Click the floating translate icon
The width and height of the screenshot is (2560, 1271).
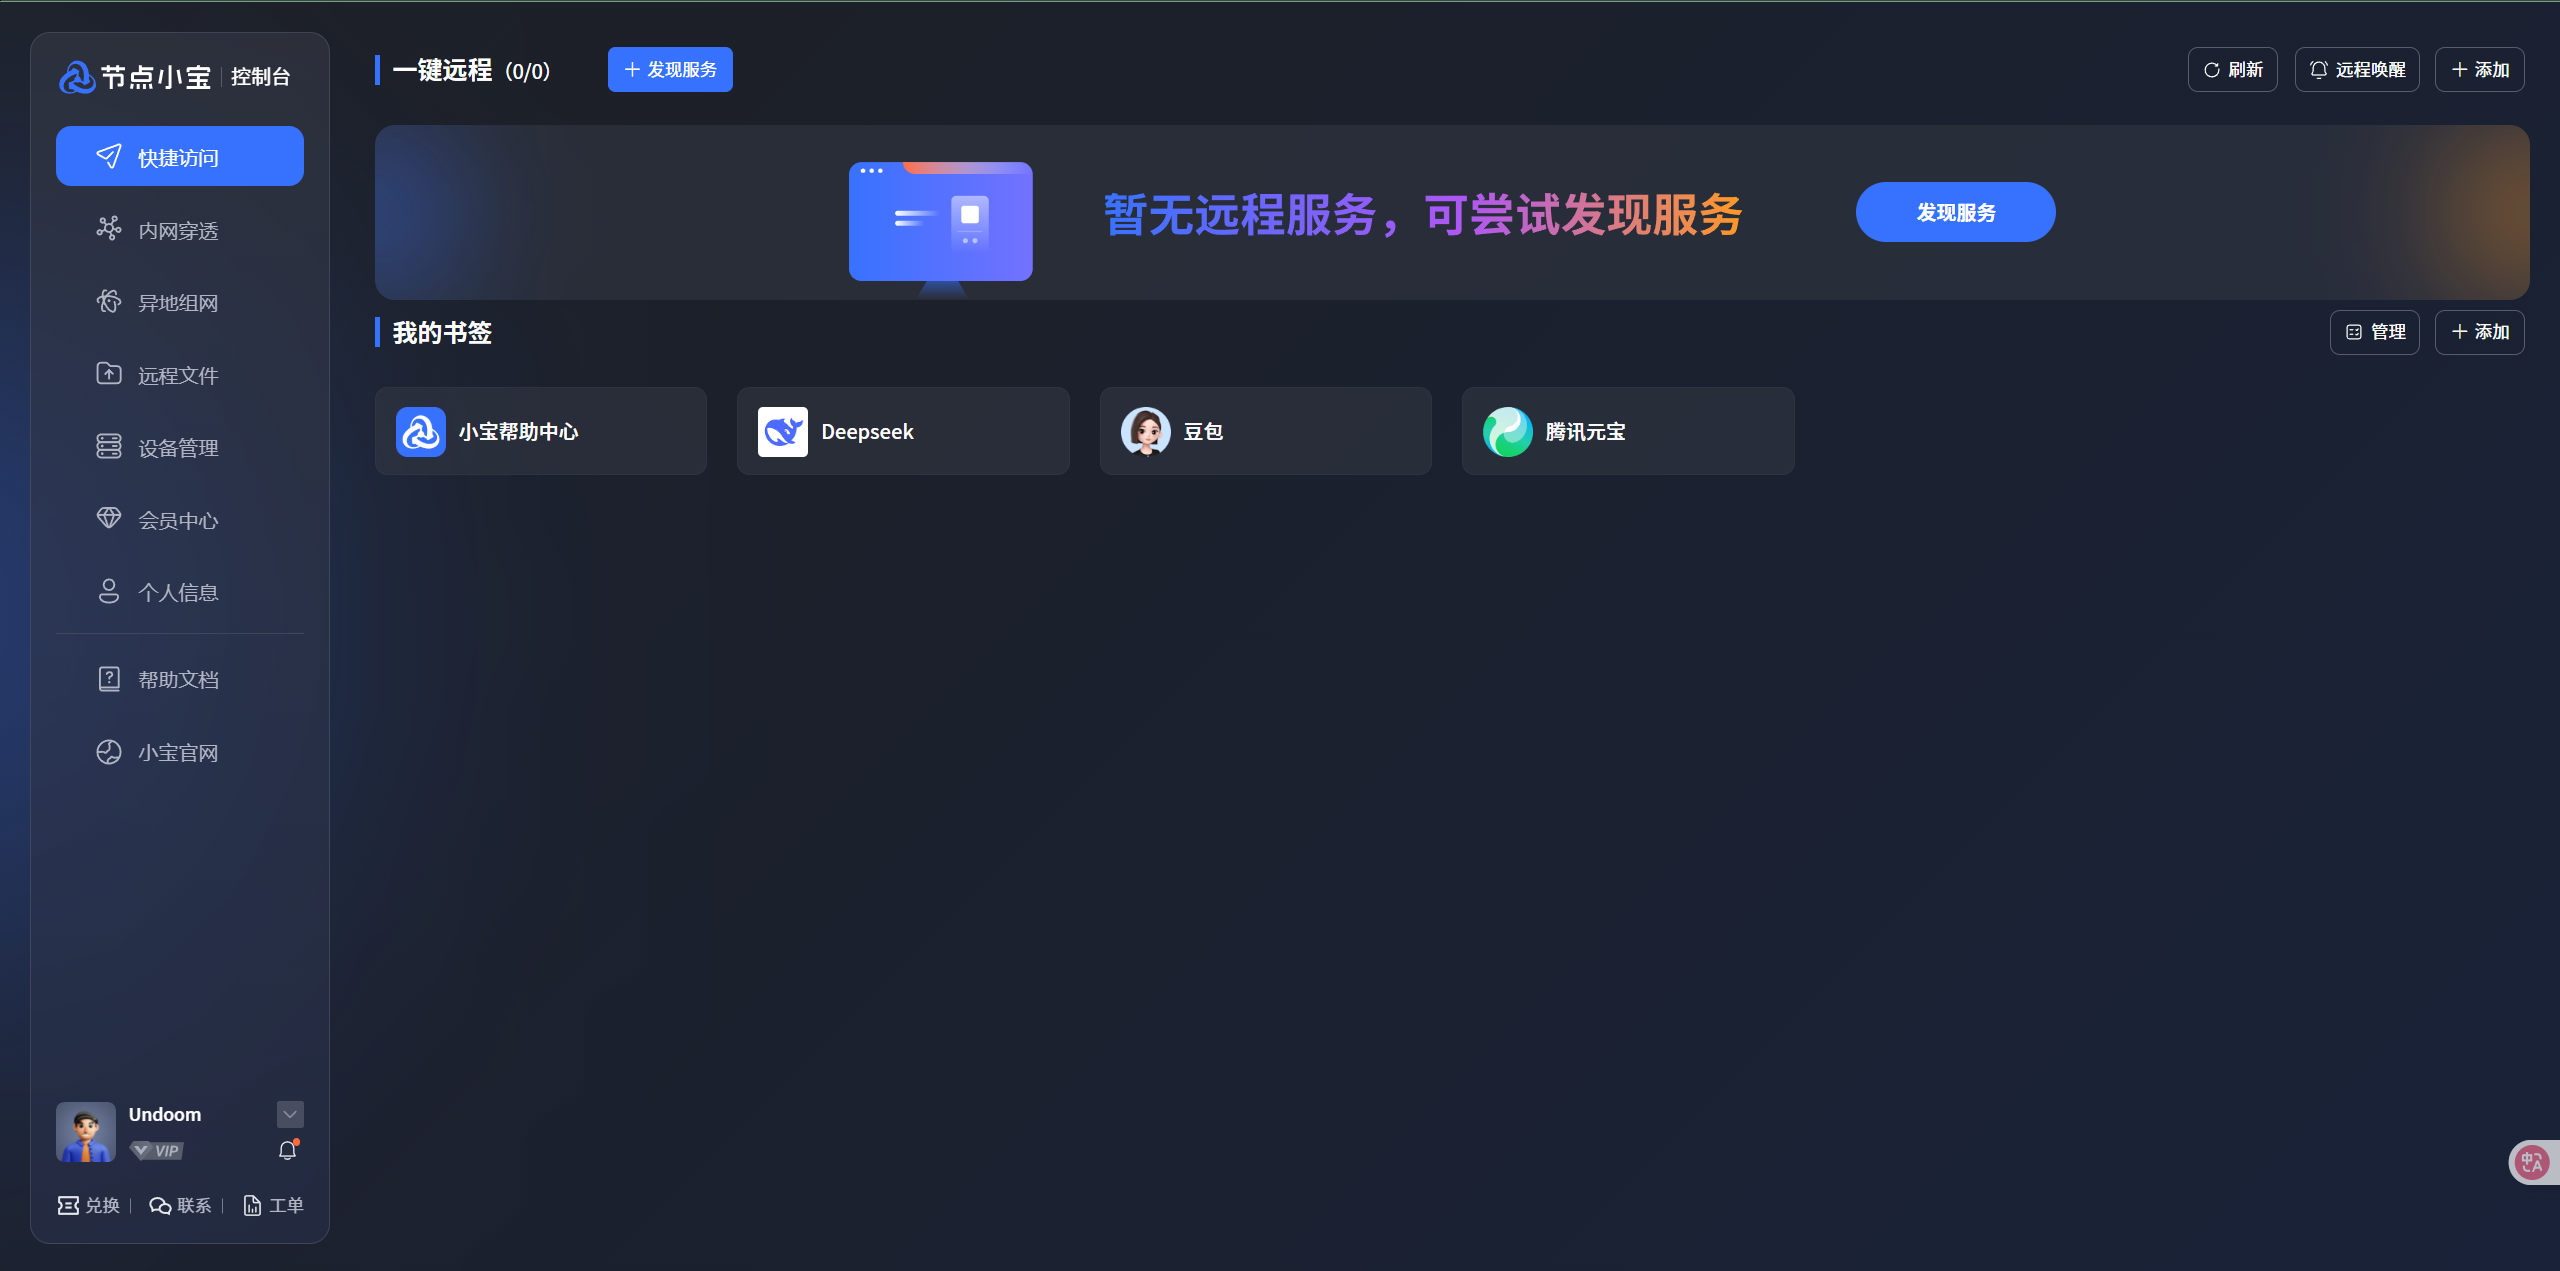tap(2531, 1162)
